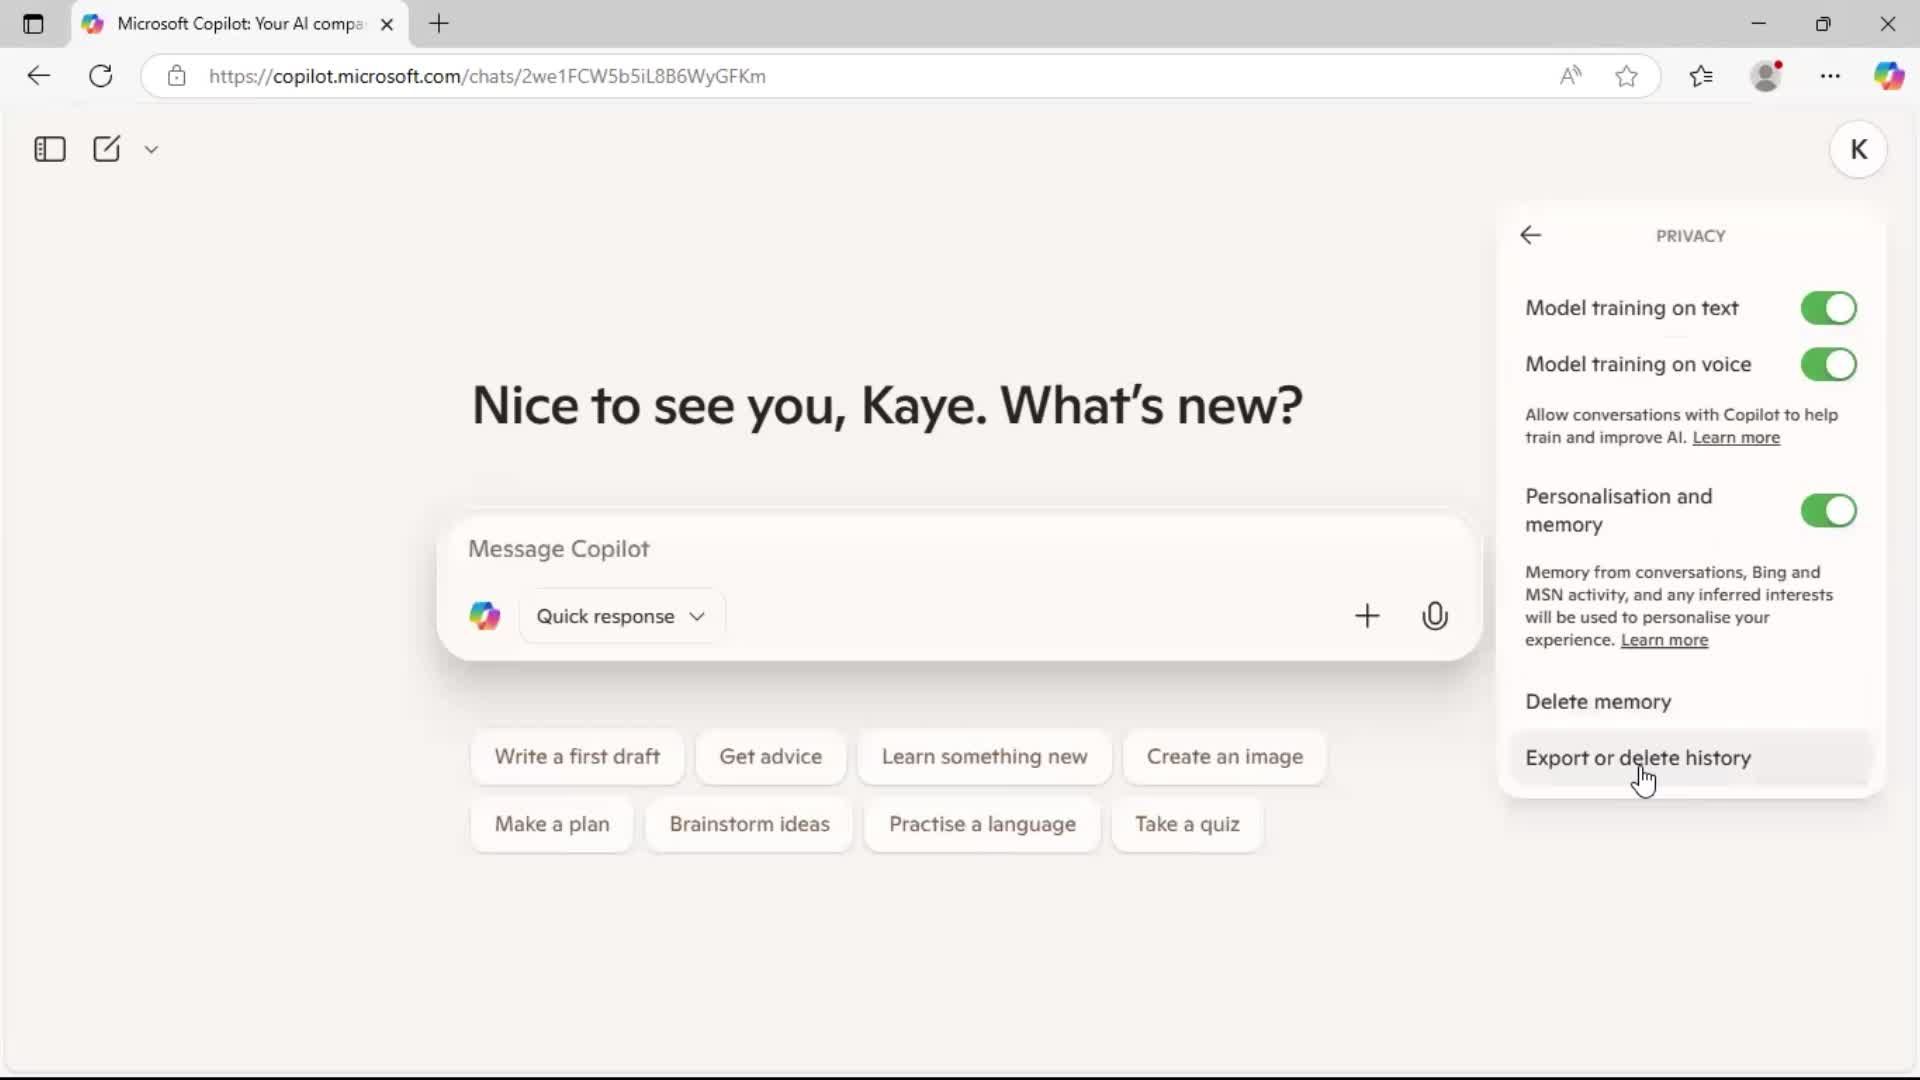Screen dimensions: 1920x1080
Task: Pick the Create an image suggestion
Action: [x=1225, y=757]
